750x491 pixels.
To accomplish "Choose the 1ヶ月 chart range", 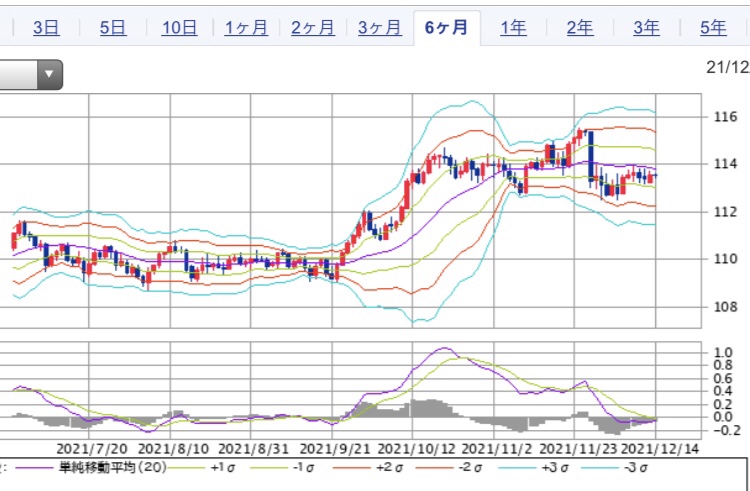I will (246, 28).
